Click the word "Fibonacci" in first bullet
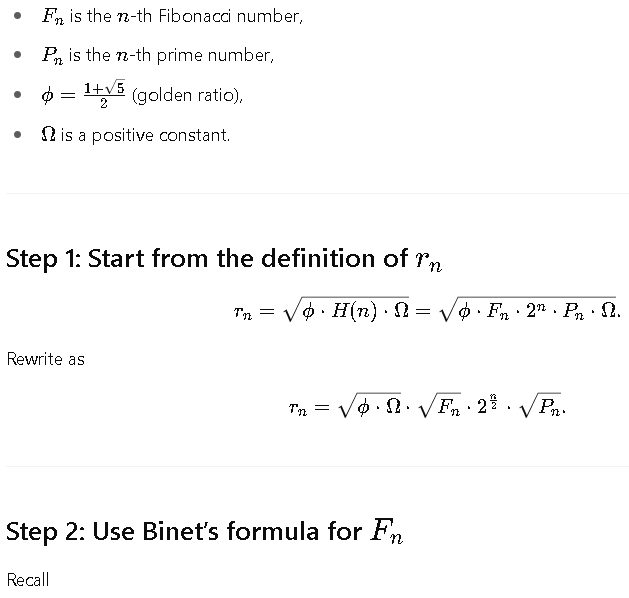Image resolution: width=629 pixels, height=598 pixels. tap(194, 16)
